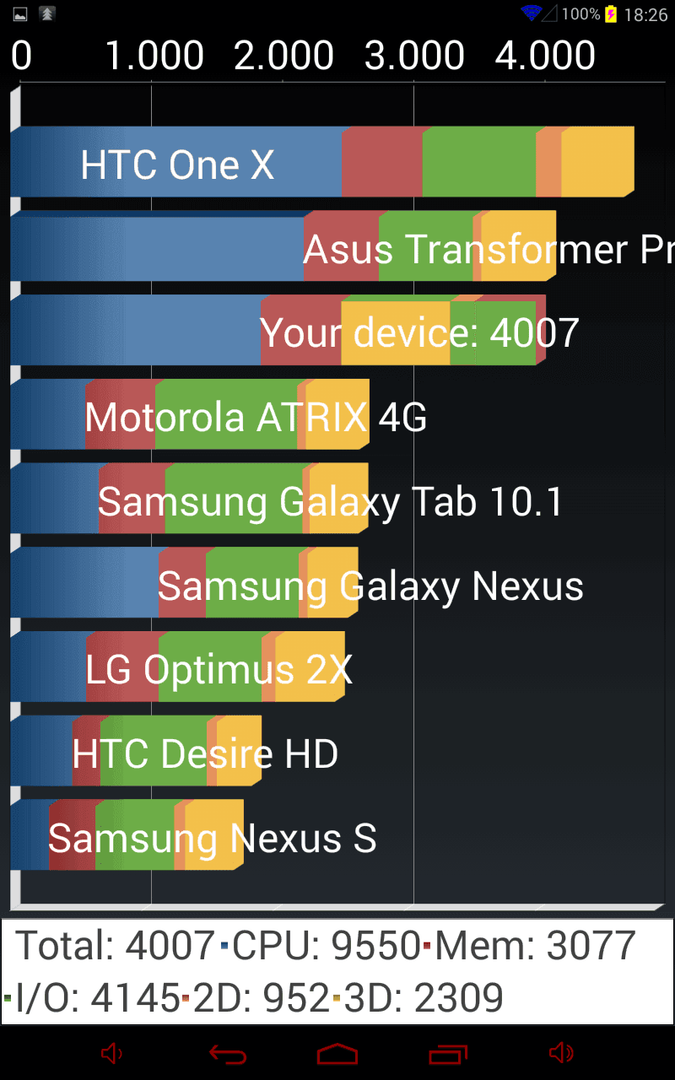Select the LG Optimus 2X bar
This screenshot has width=675, height=1080.
[178, 666]
